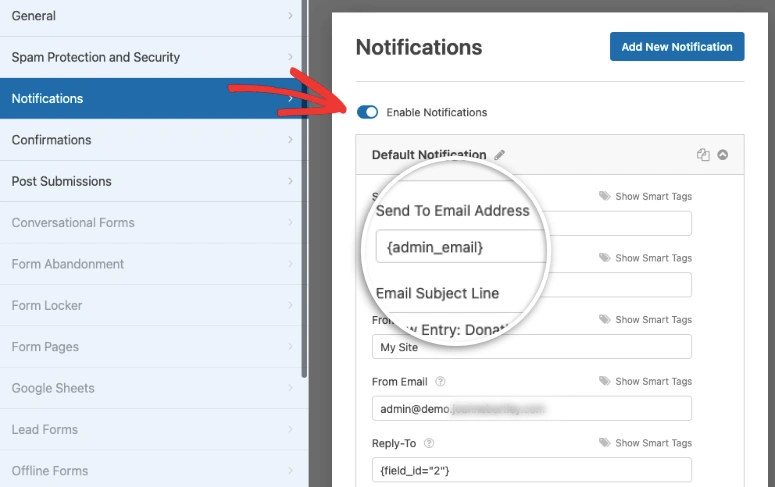Open Conversational Forms settings
Viewport: 775px width, 487px height.
click(150, 223)
